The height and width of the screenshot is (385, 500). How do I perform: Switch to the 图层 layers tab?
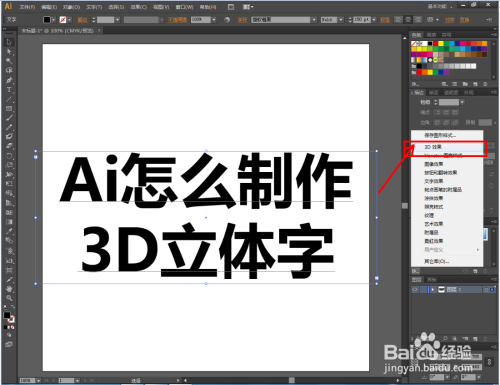pyautogui.click(x=417, y=279)
